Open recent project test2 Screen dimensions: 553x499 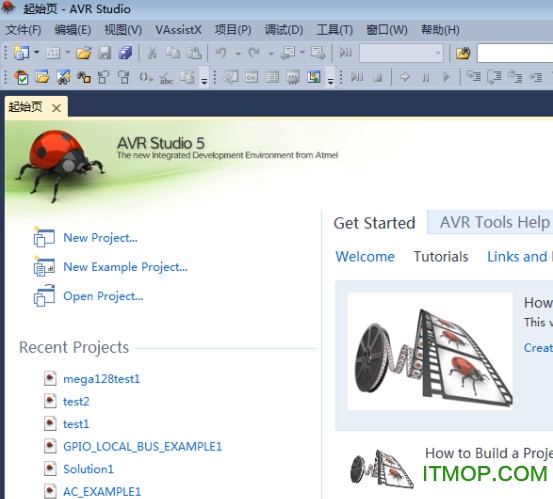(x=76, y=401)
